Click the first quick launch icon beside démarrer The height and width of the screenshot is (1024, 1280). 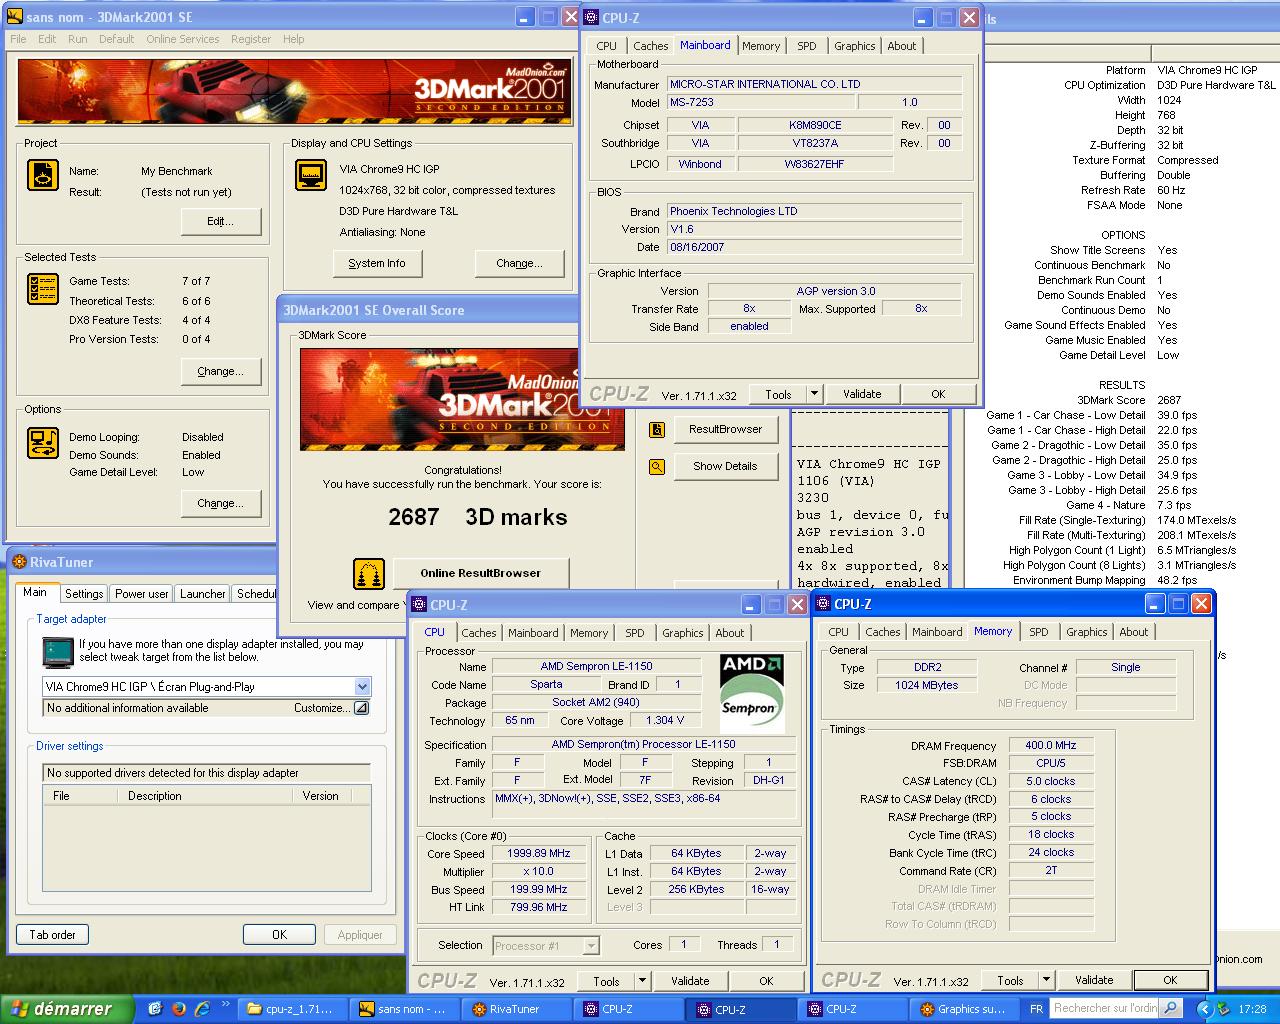pos(155,1009)
